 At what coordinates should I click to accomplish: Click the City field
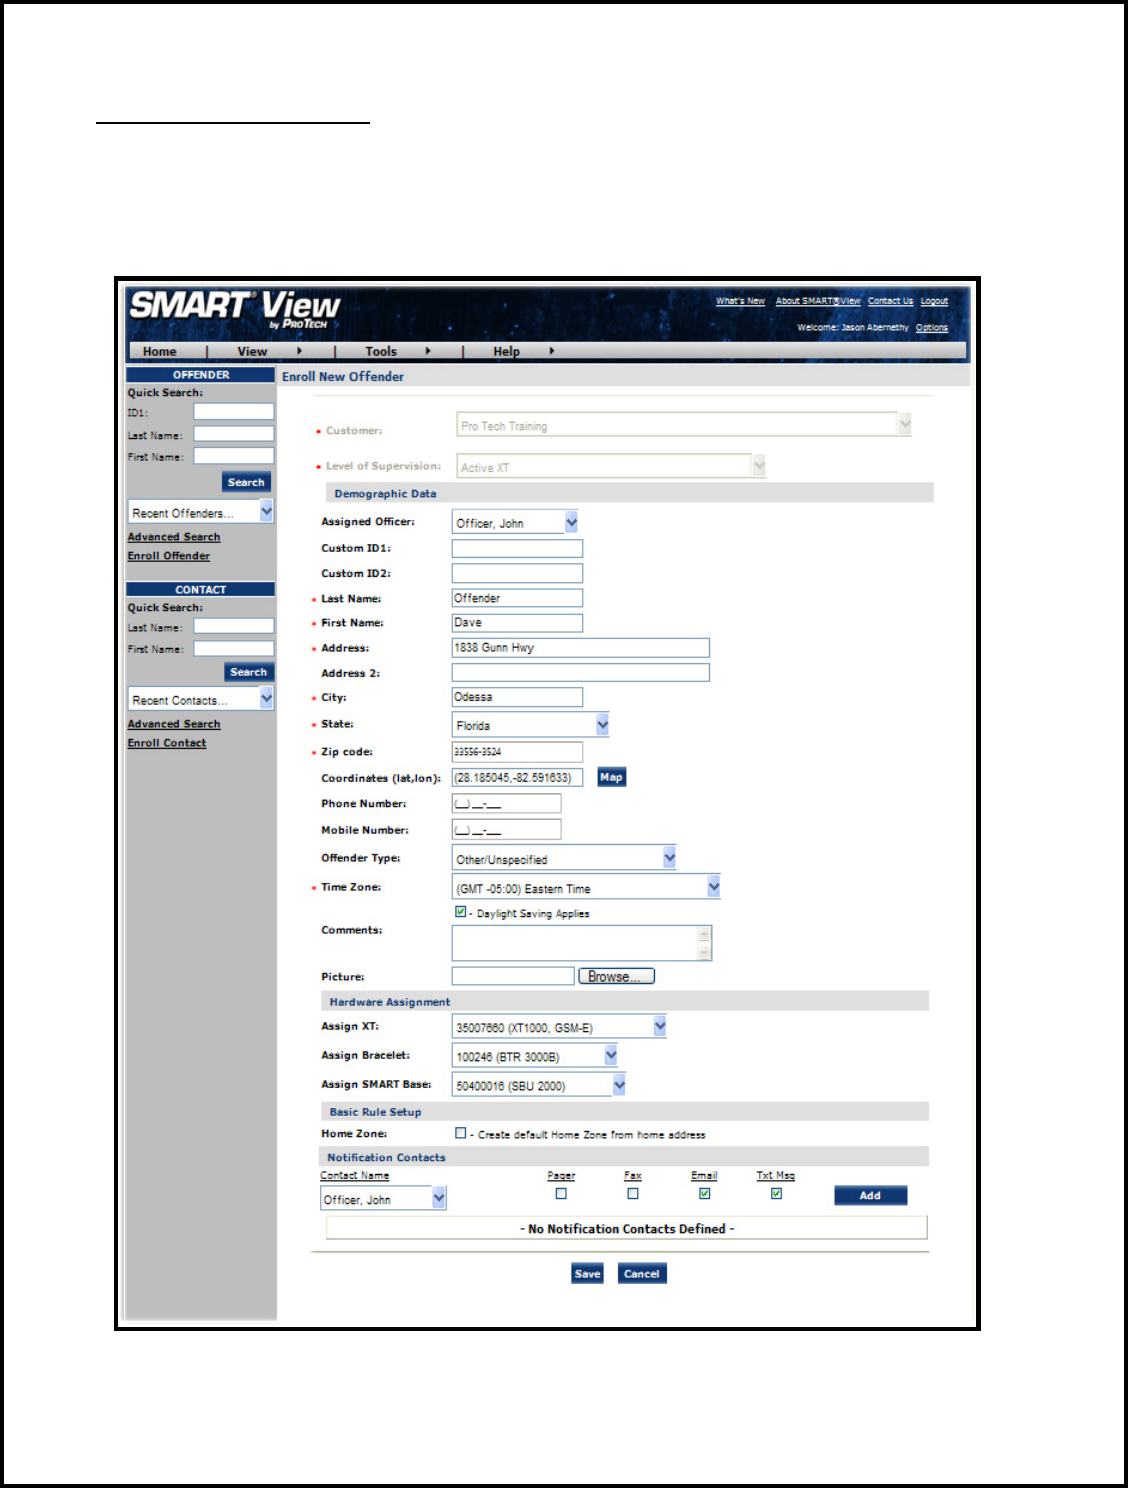pos(517,697)
